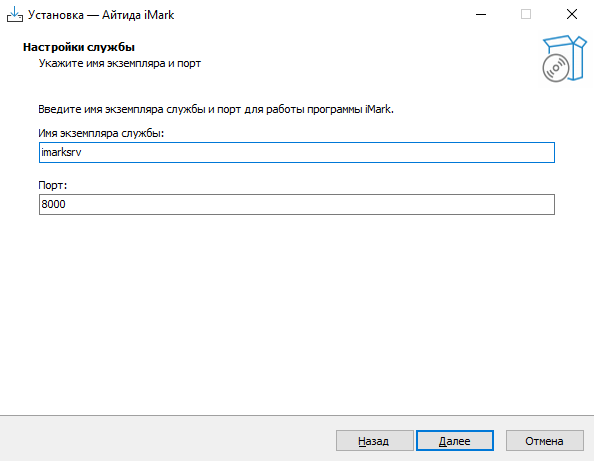Click into the Порт input field
Screen dimensions: 594x461
tap(297, 204)
